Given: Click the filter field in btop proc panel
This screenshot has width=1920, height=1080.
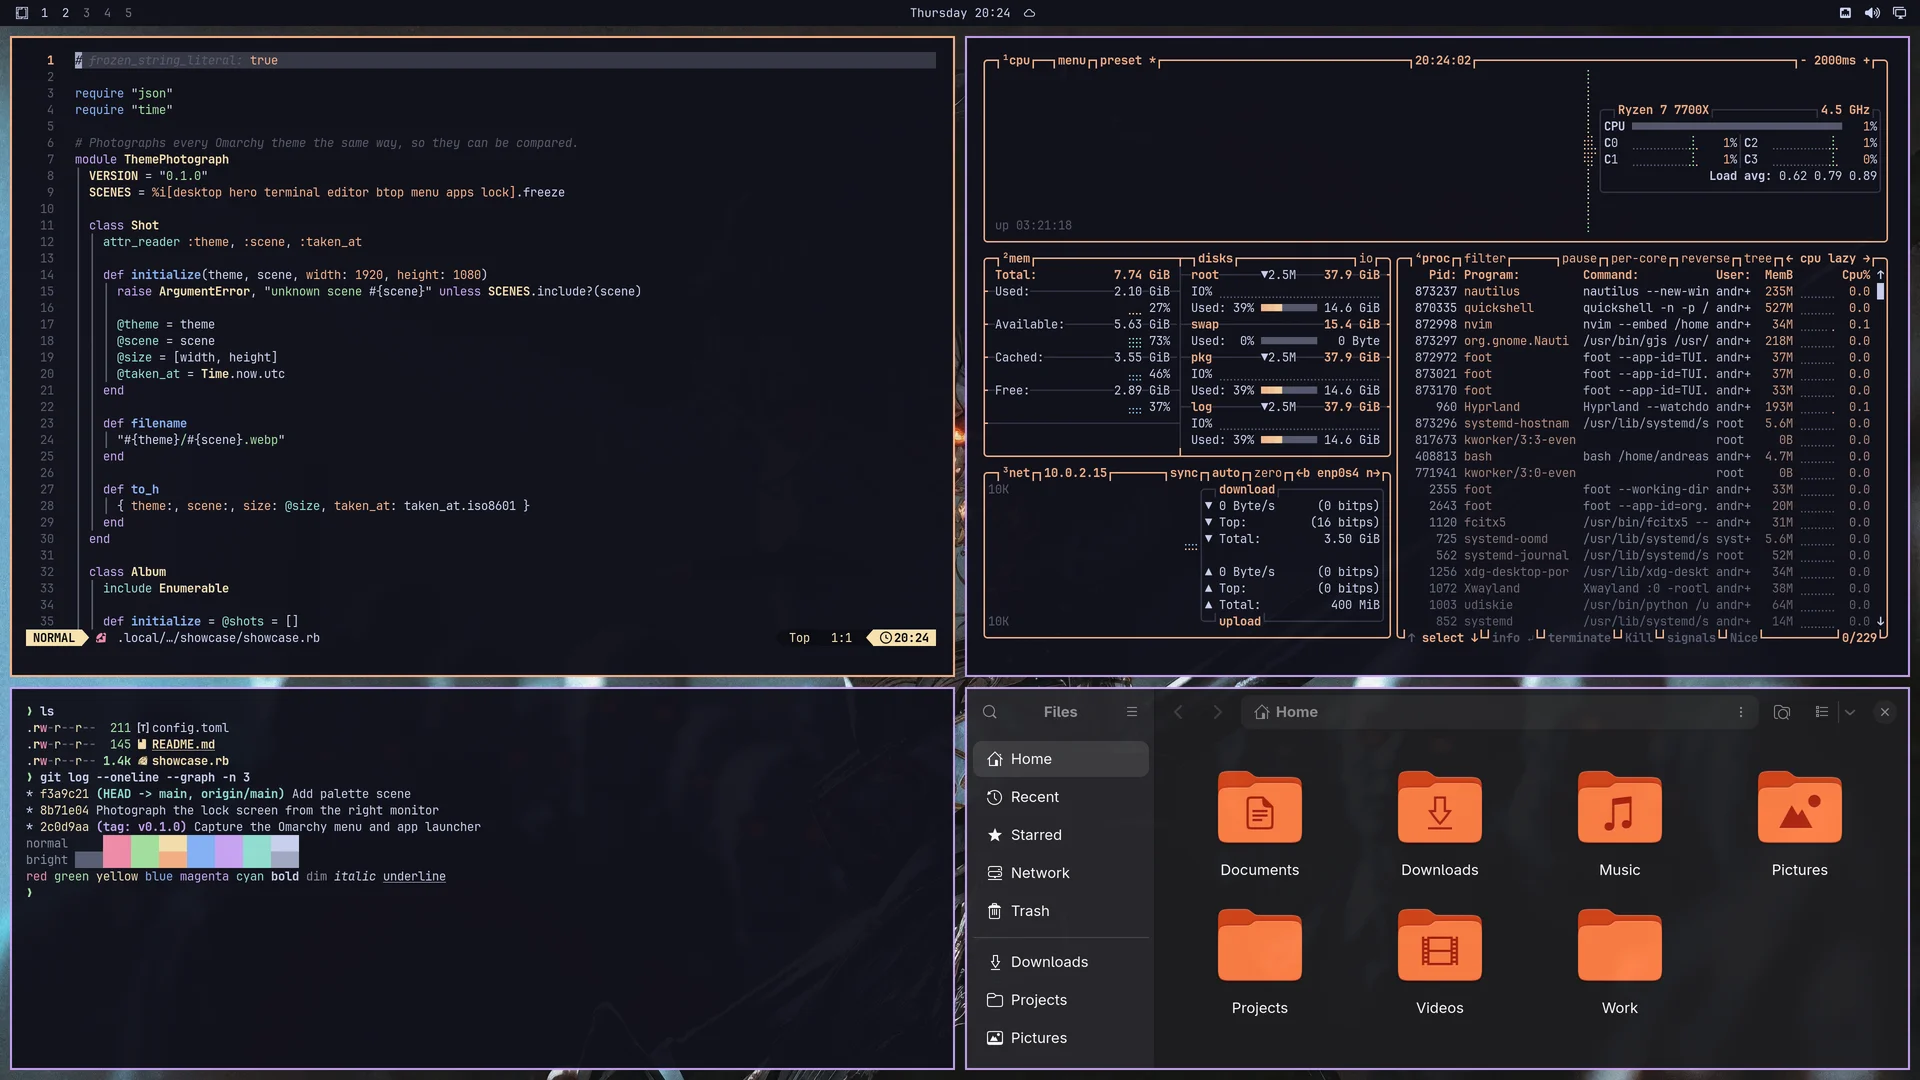Looking at the screenshot, I should click(1485, 258).
